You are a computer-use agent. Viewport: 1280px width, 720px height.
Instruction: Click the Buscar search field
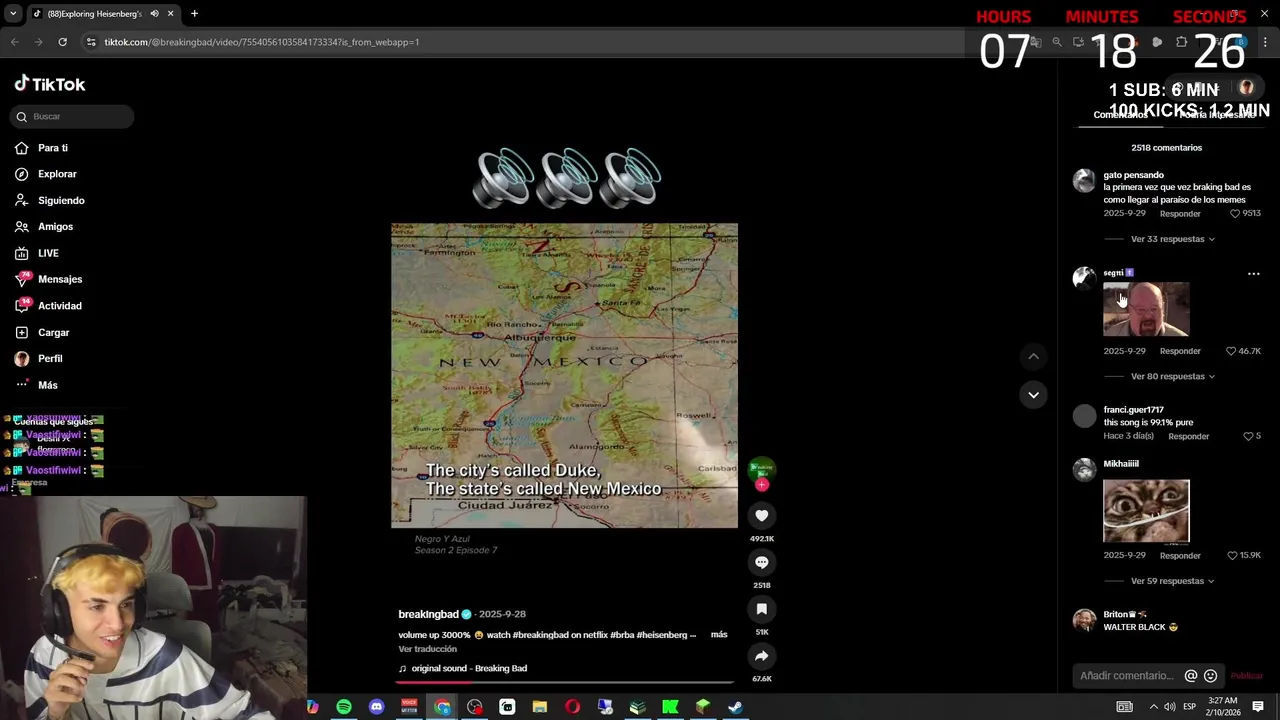[72, 116]
